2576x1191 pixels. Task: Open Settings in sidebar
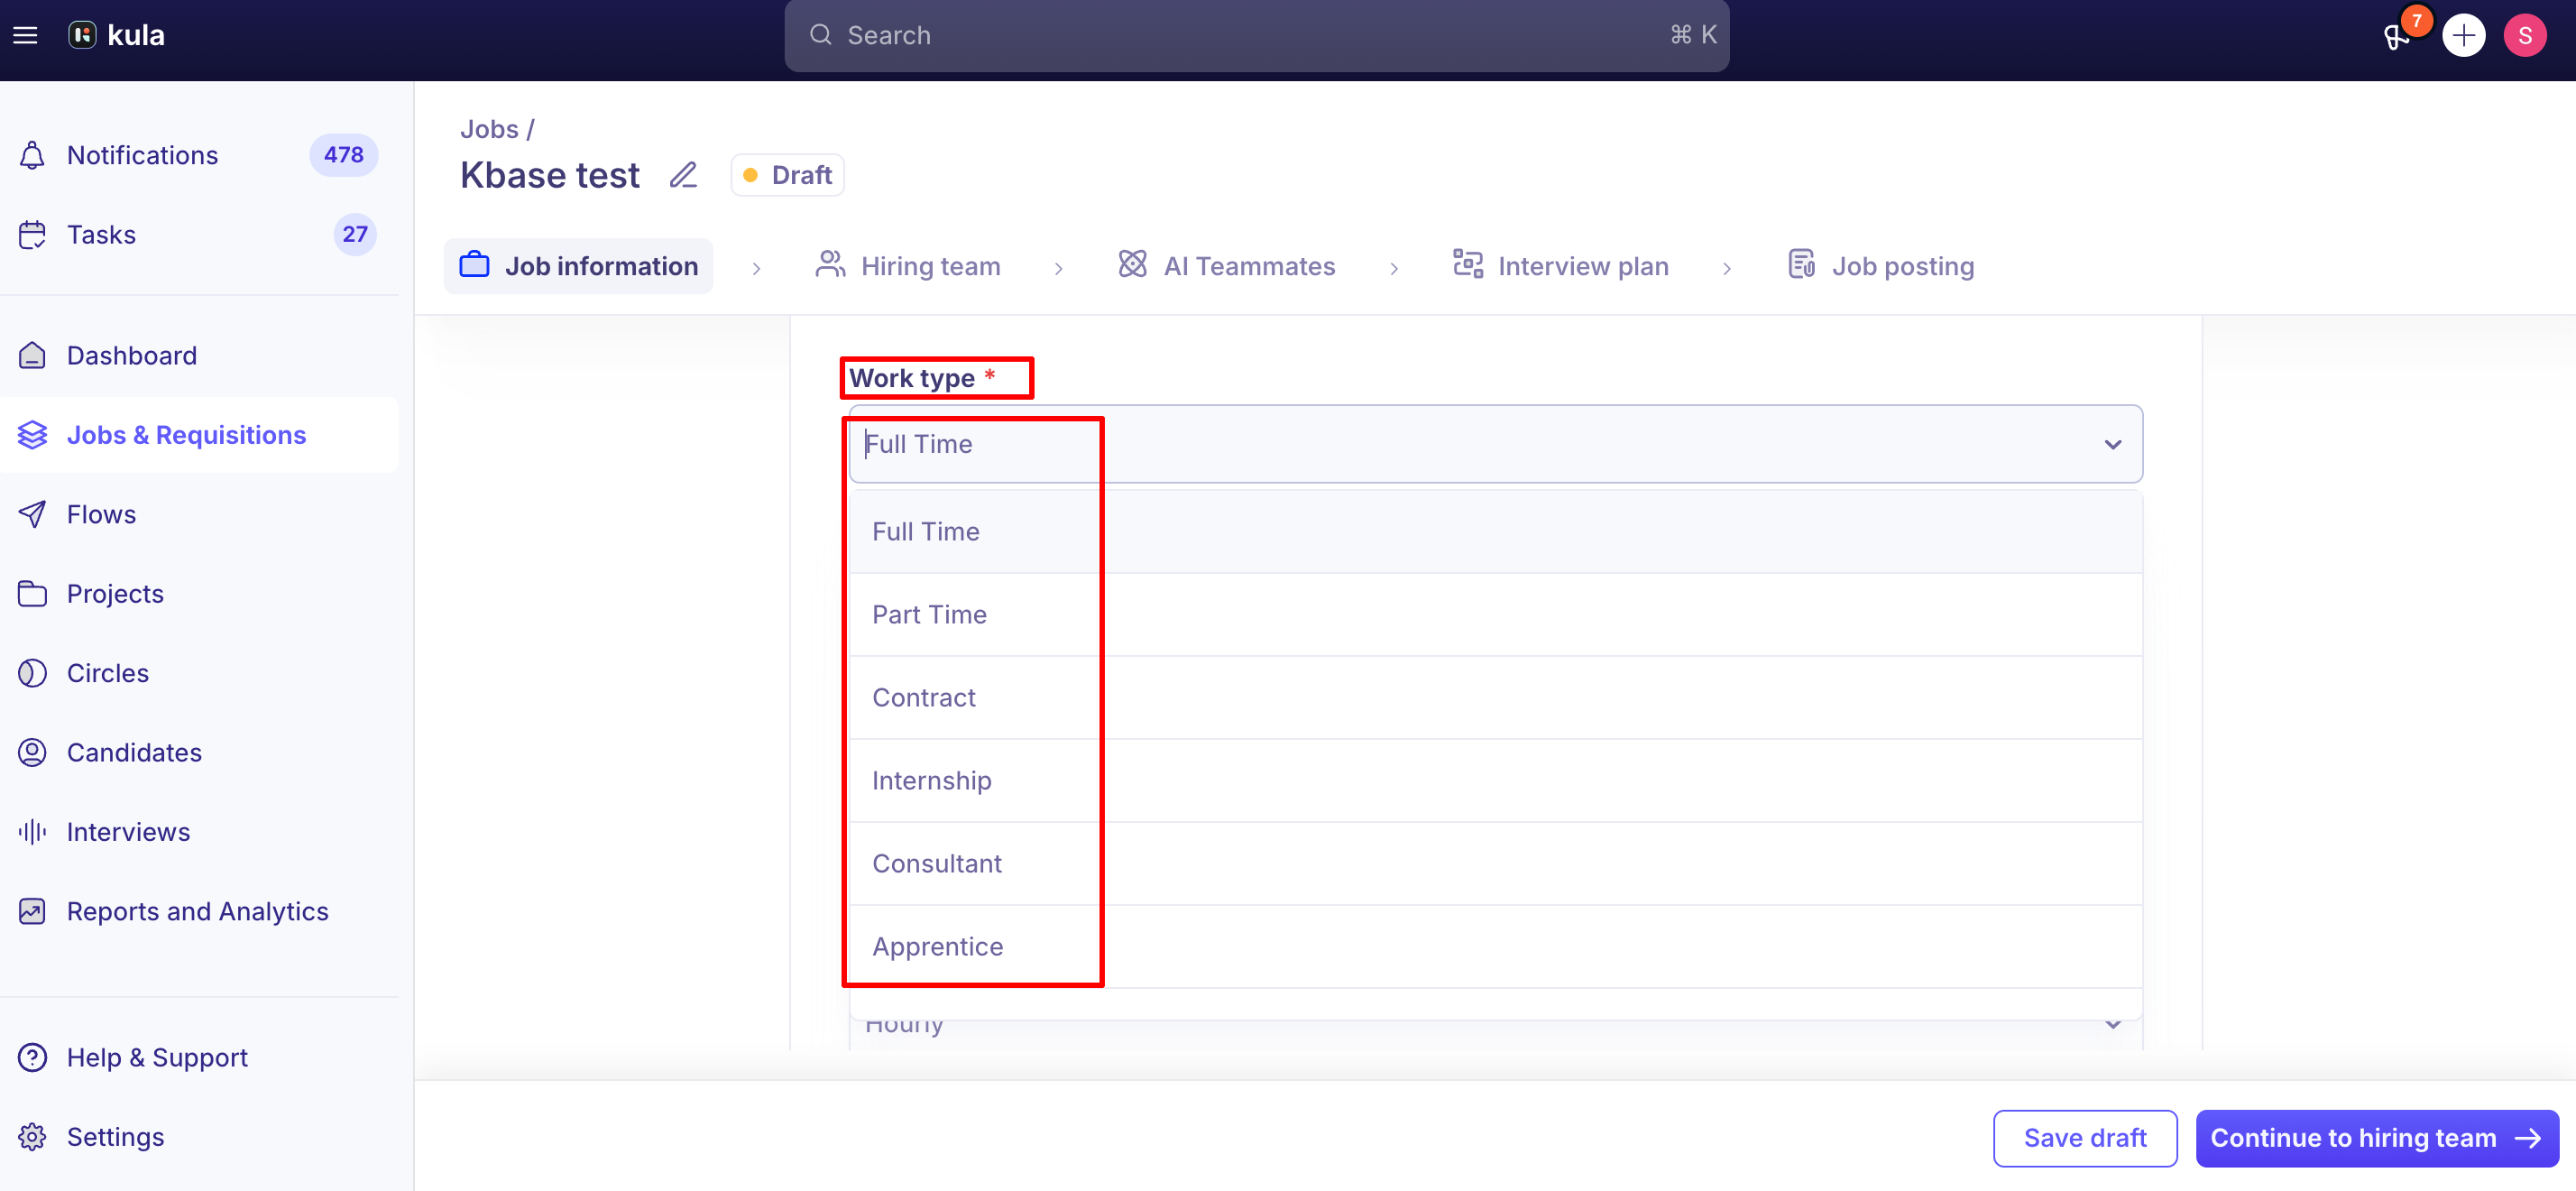click(x=199, y=1137)
